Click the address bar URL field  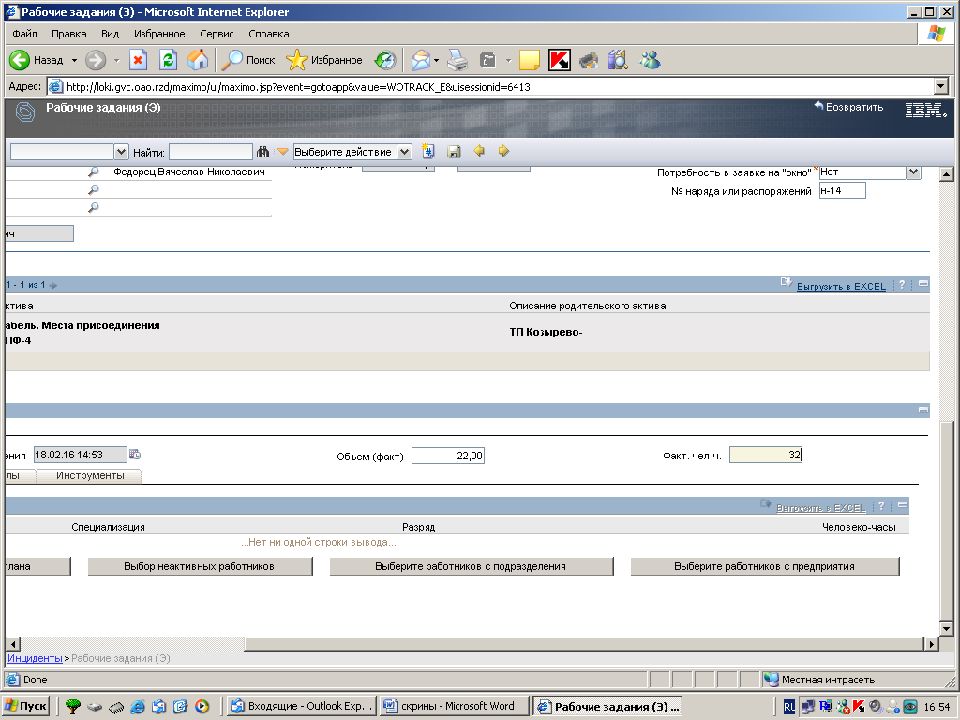[x=491, y=86]
